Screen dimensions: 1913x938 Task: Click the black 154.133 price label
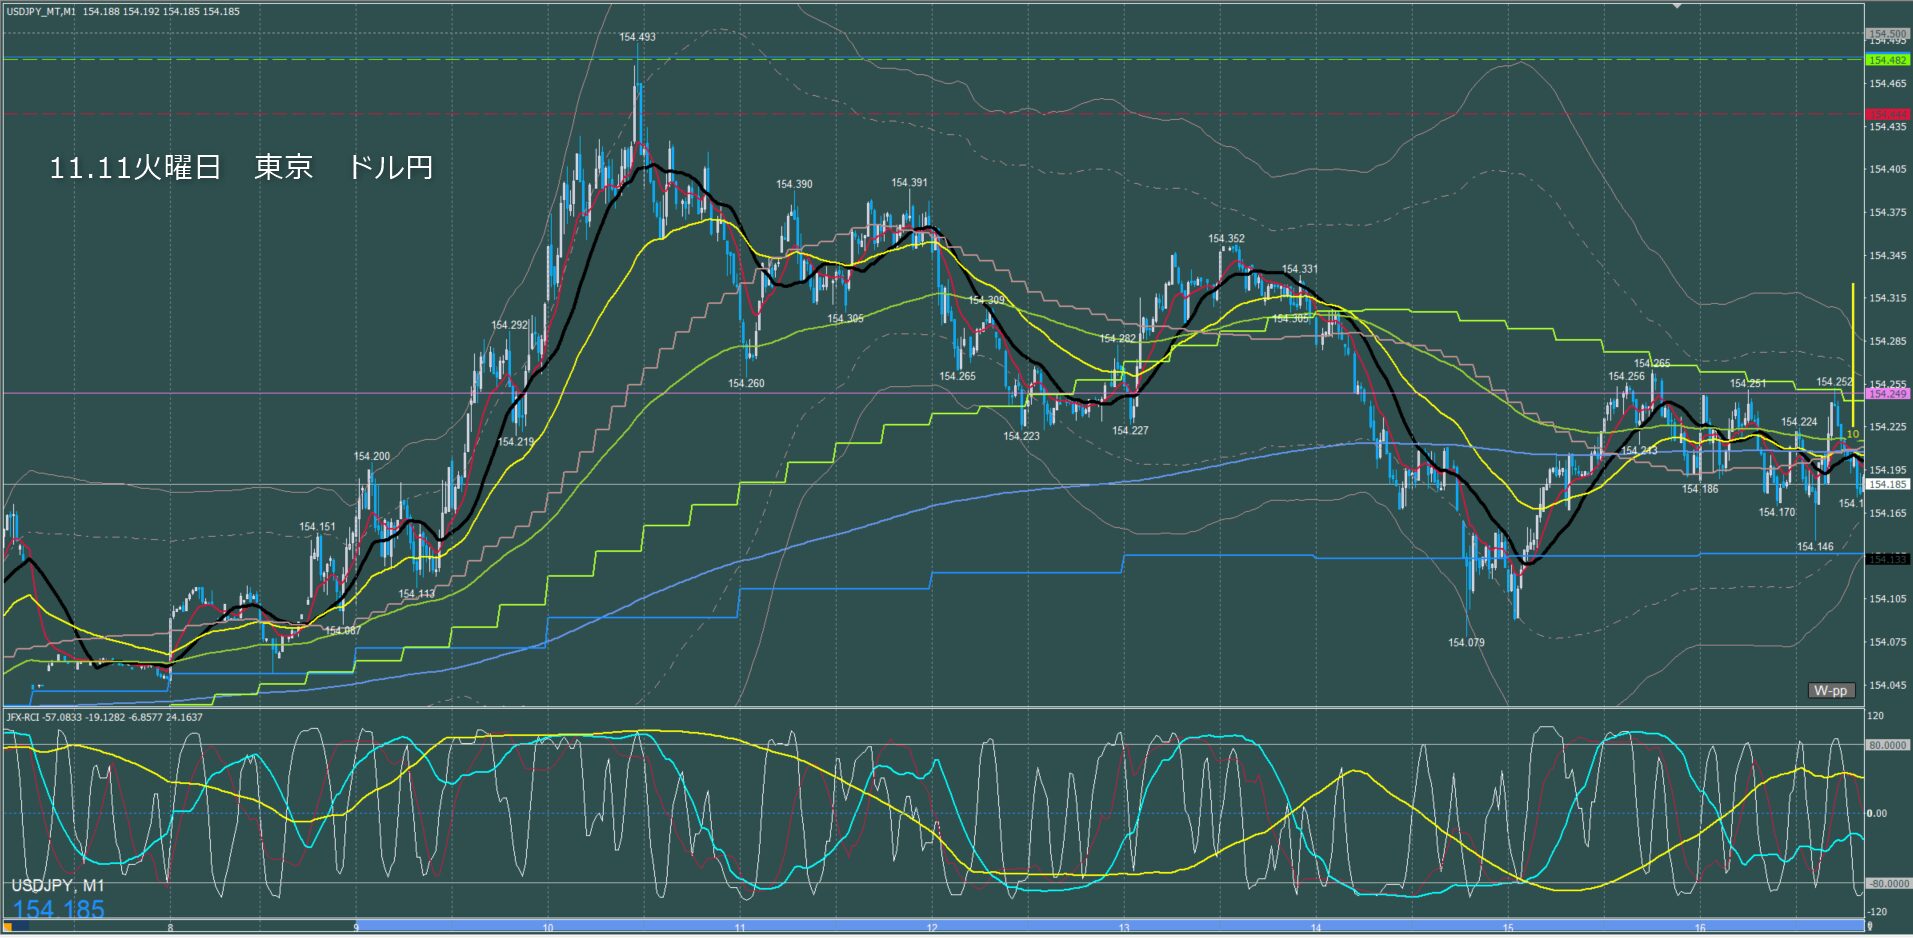(x=1887, y=559)
